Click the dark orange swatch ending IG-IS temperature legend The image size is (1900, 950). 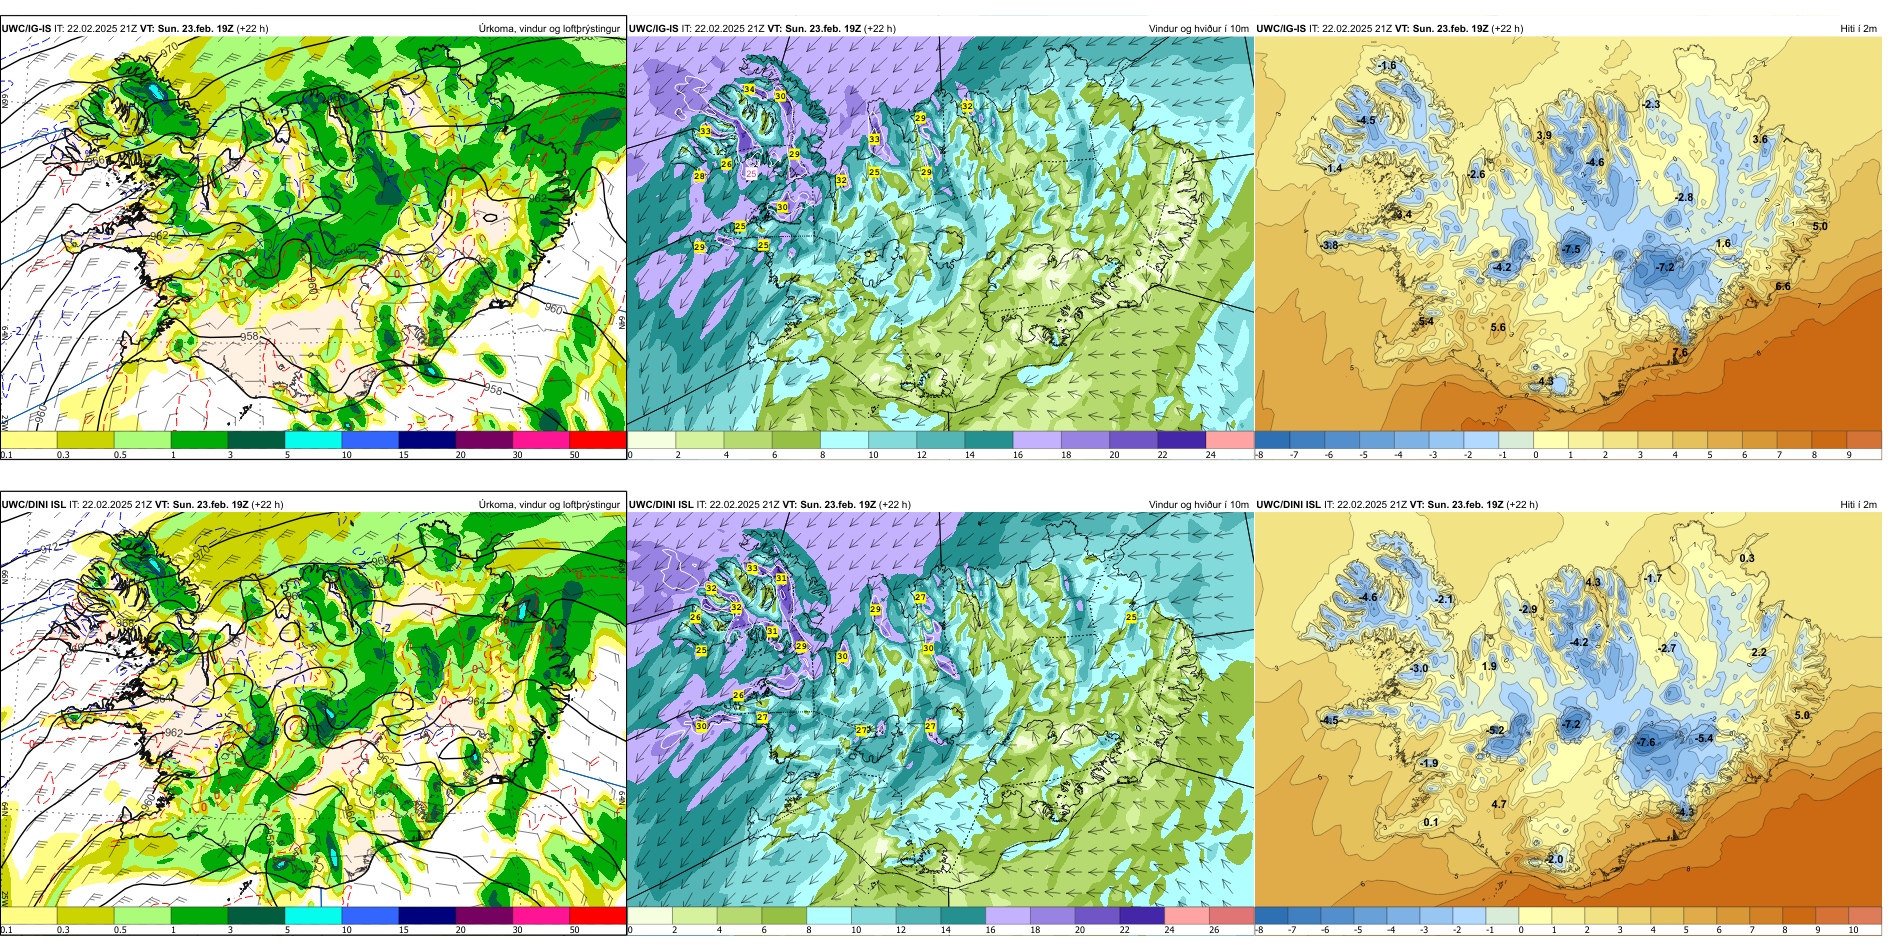coord(1864,440)
